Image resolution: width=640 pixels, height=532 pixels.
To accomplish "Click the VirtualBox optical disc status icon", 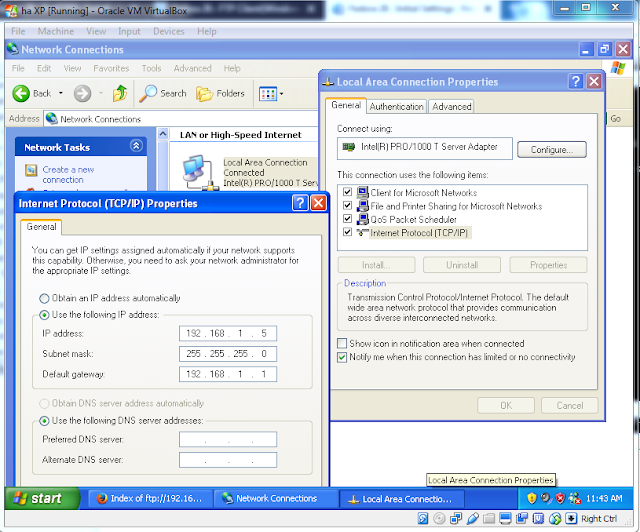I will click(x=439, y=519).
